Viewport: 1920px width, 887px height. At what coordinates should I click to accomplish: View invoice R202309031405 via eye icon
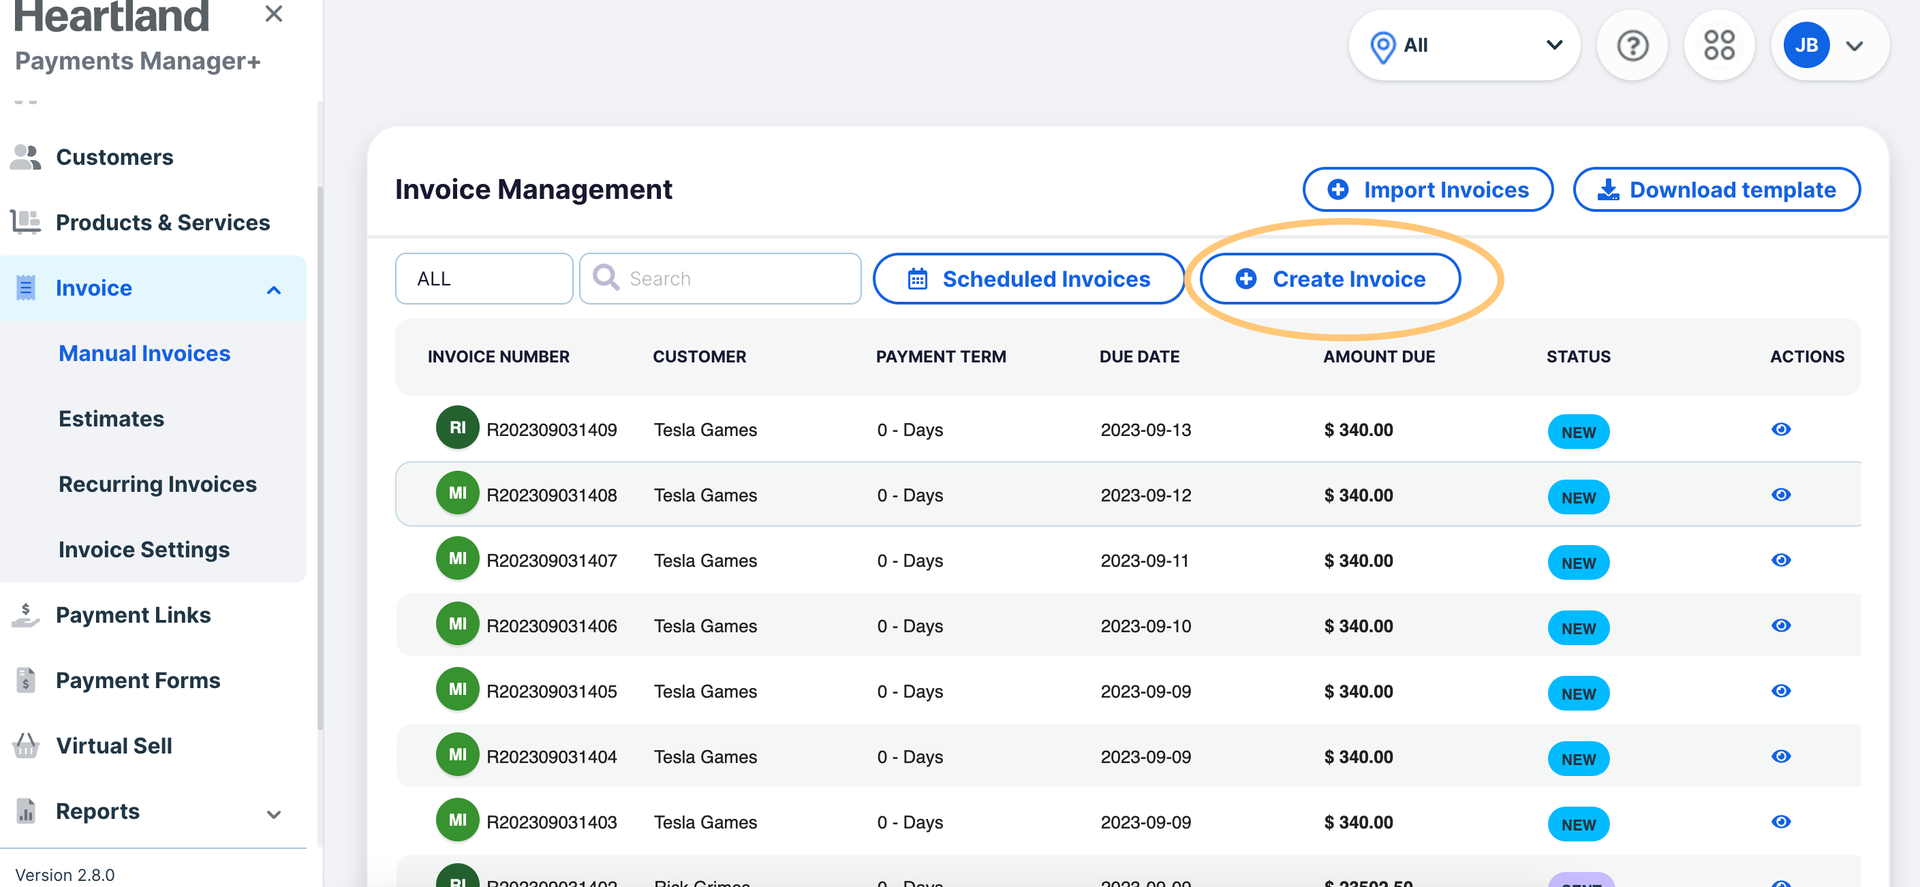click(1781, 691)
